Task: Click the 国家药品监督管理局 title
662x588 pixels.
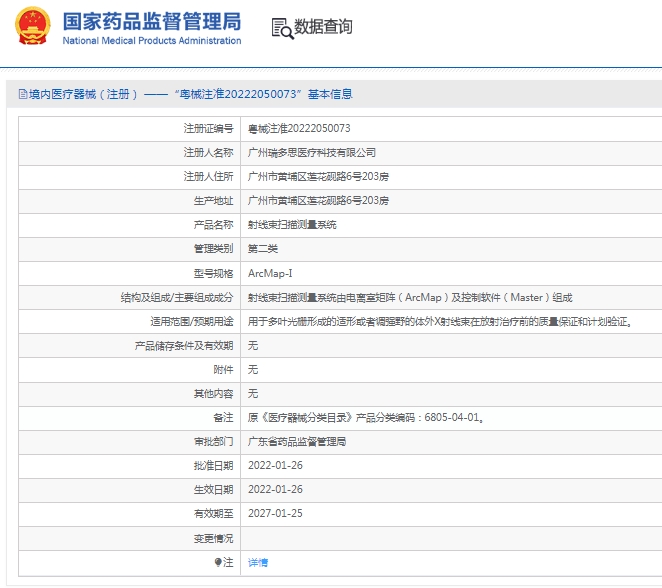Action: click(x=152, y=22)
